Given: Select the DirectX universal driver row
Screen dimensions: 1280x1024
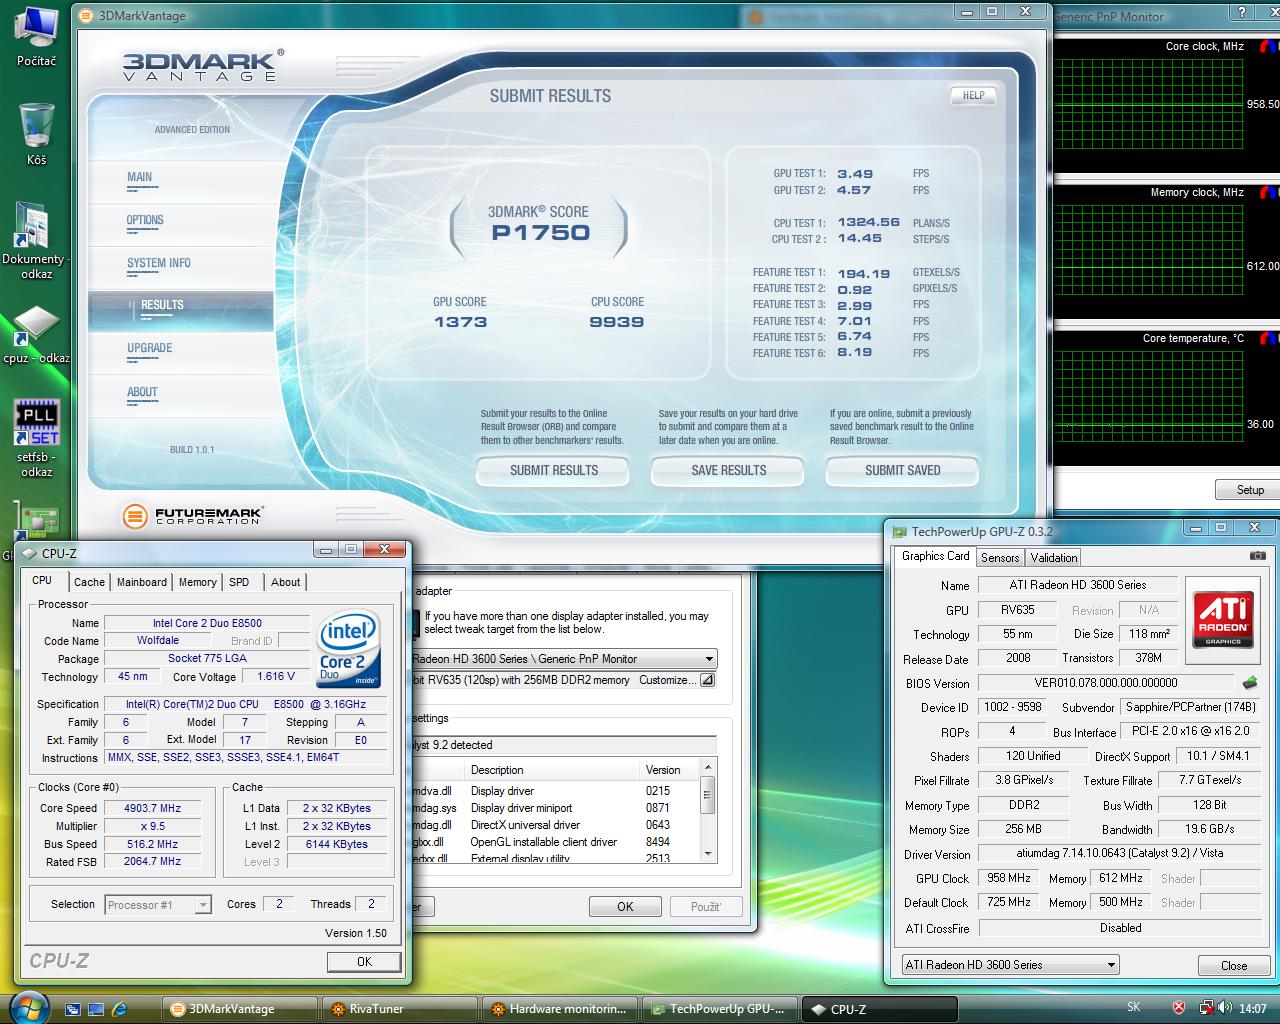Looking at the screenshot, I should [x=556, y=825].
